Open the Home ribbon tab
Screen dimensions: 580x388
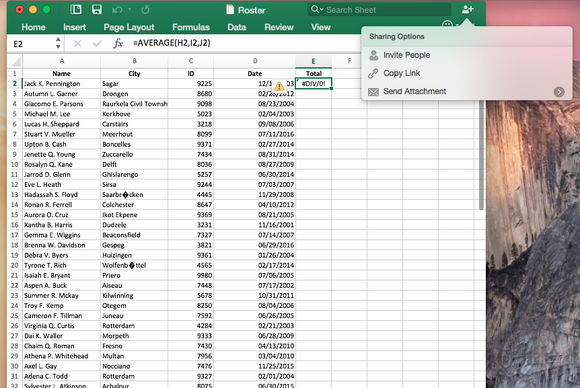pos(33,27)
